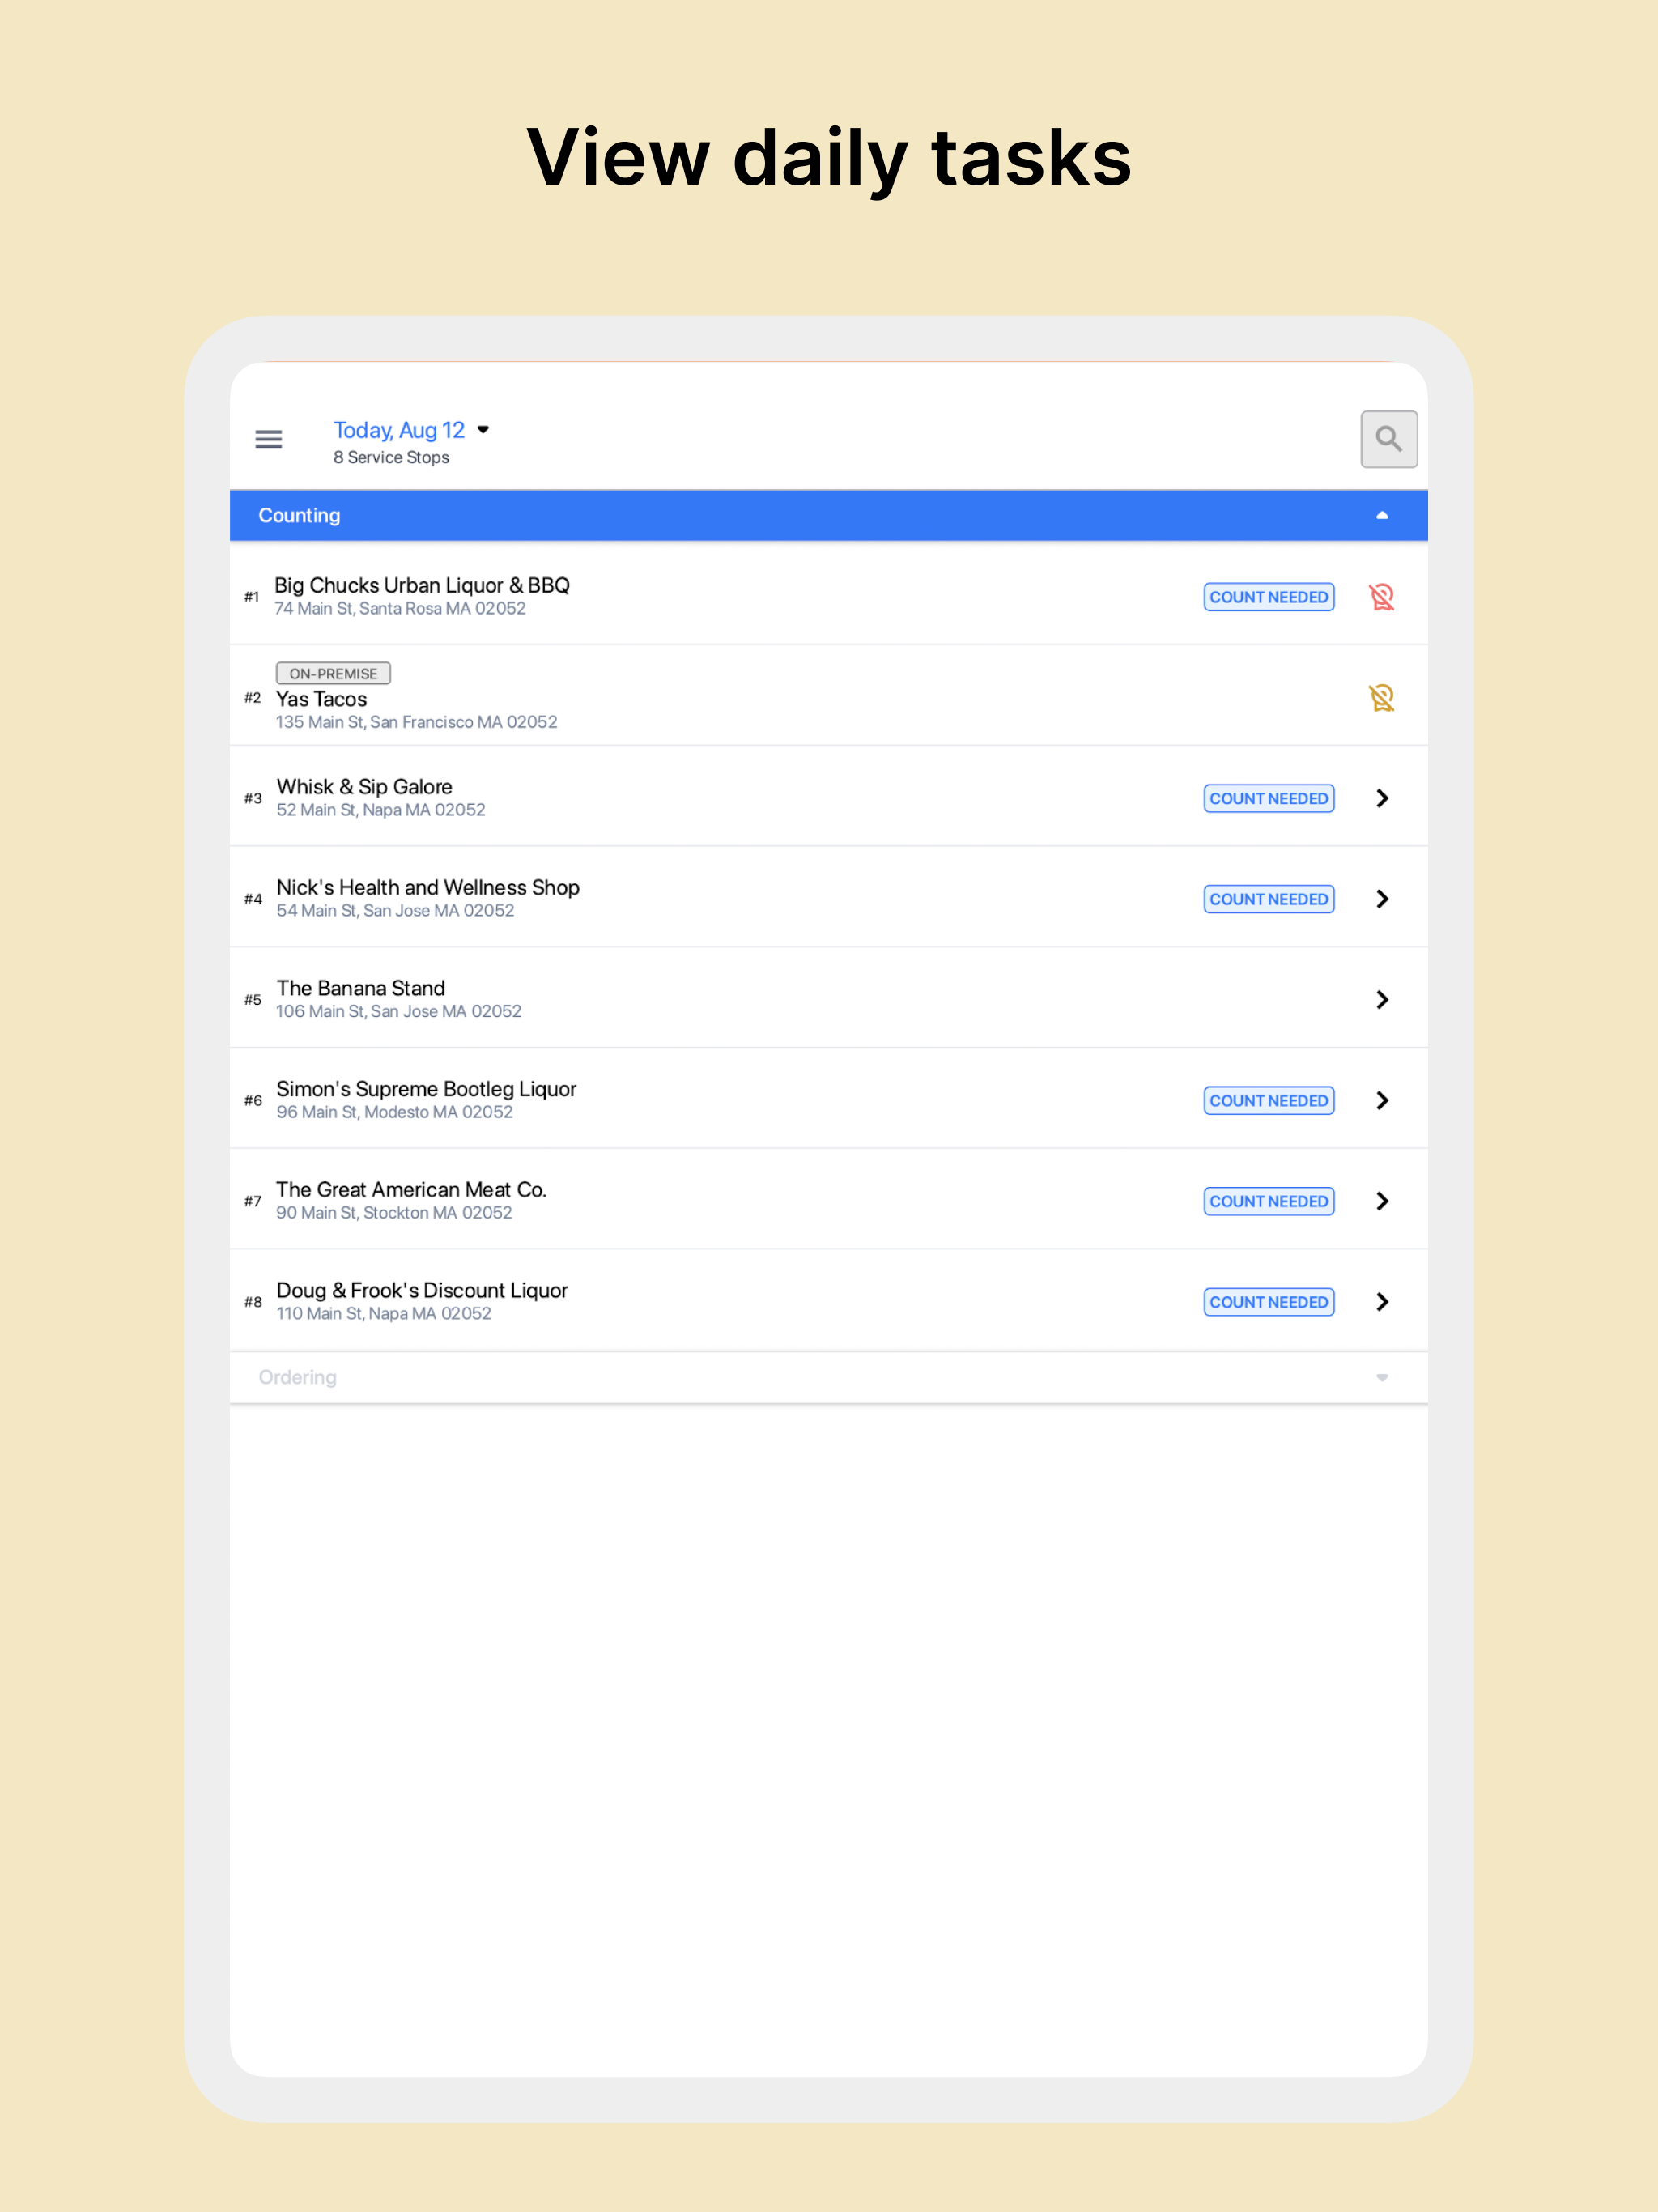1658x2212 pixels.
Task: Click the 8 Service Stops label
Action: coord(391,458)
